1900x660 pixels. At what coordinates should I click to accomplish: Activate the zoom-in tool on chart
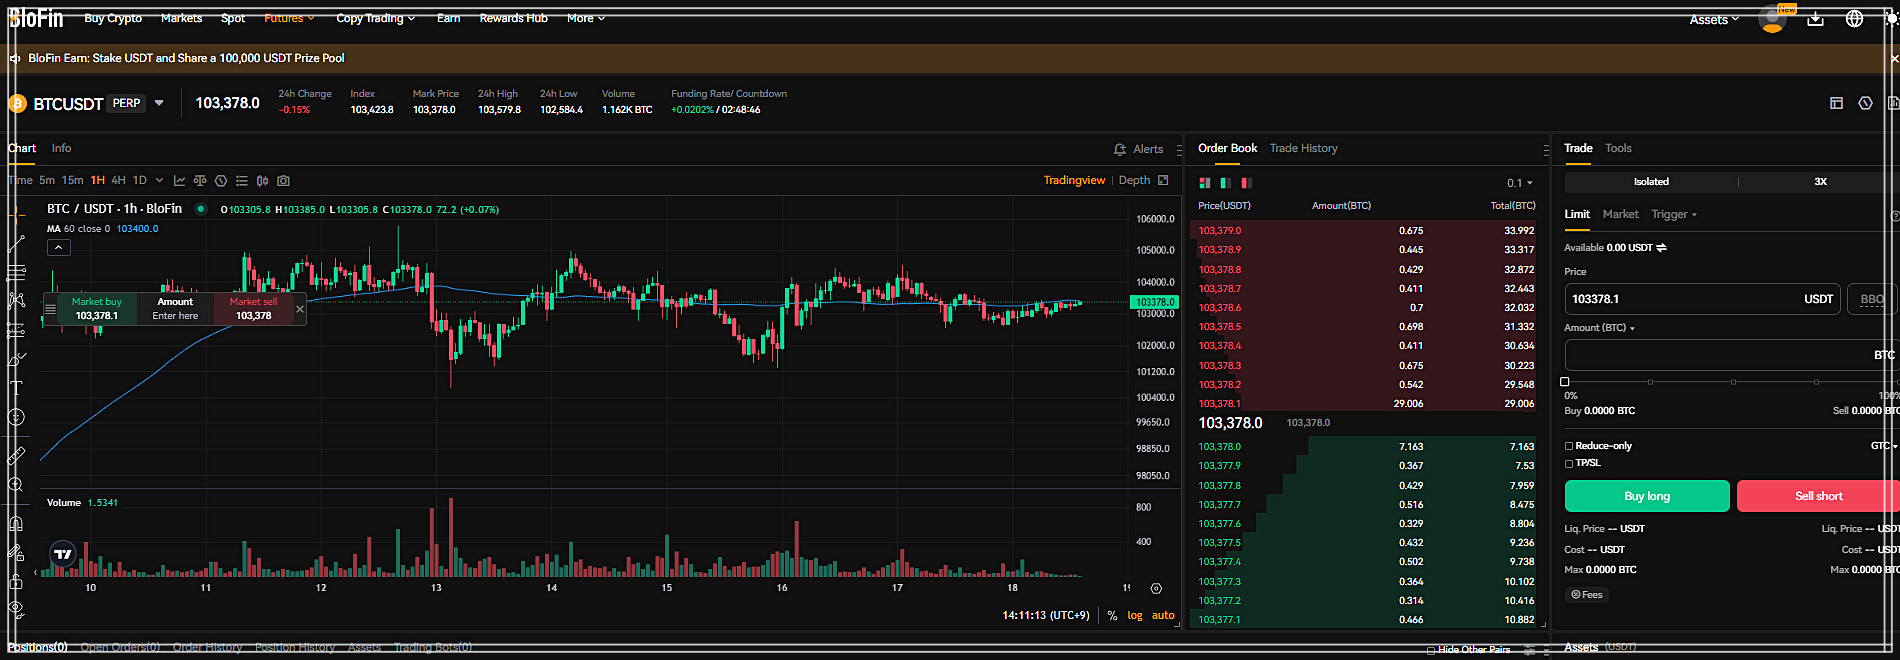16,485
